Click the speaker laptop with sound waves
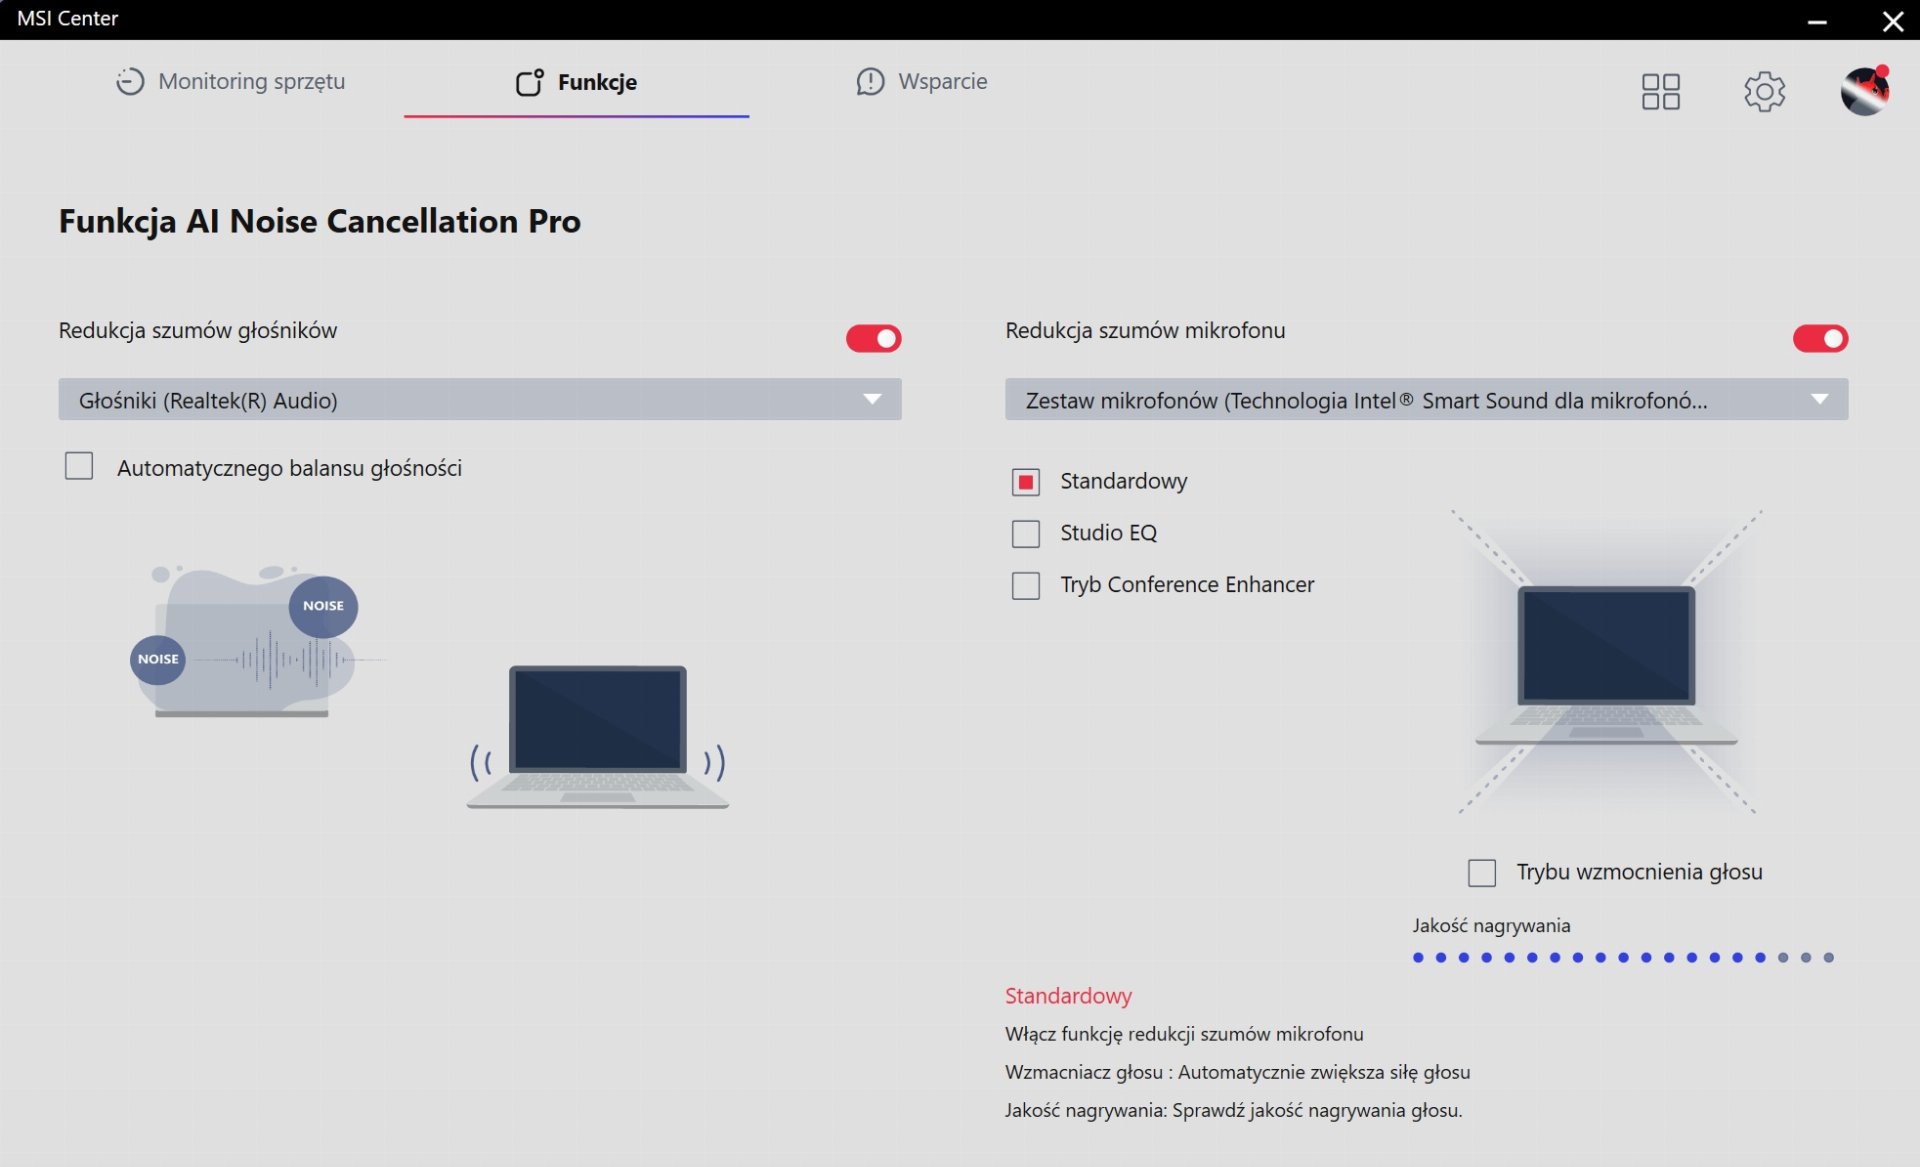 click(x=598, y=737)
